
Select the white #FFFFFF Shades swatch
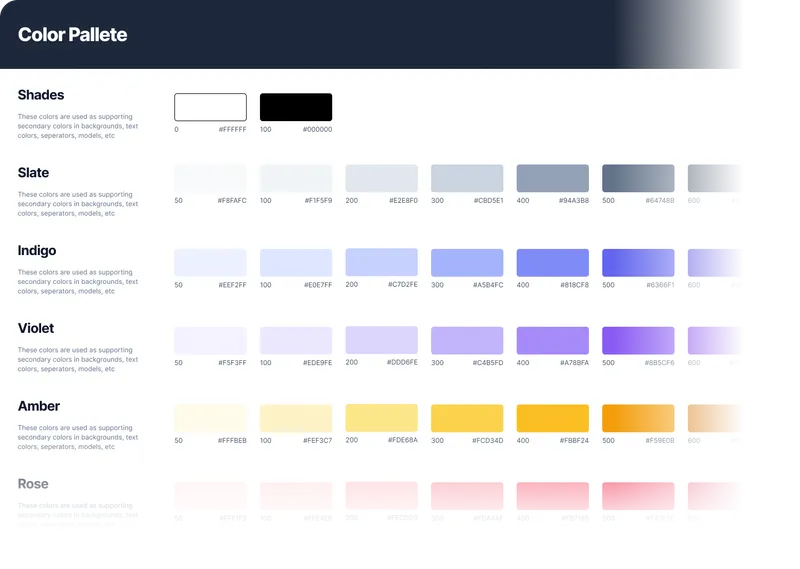pos(210,107)
